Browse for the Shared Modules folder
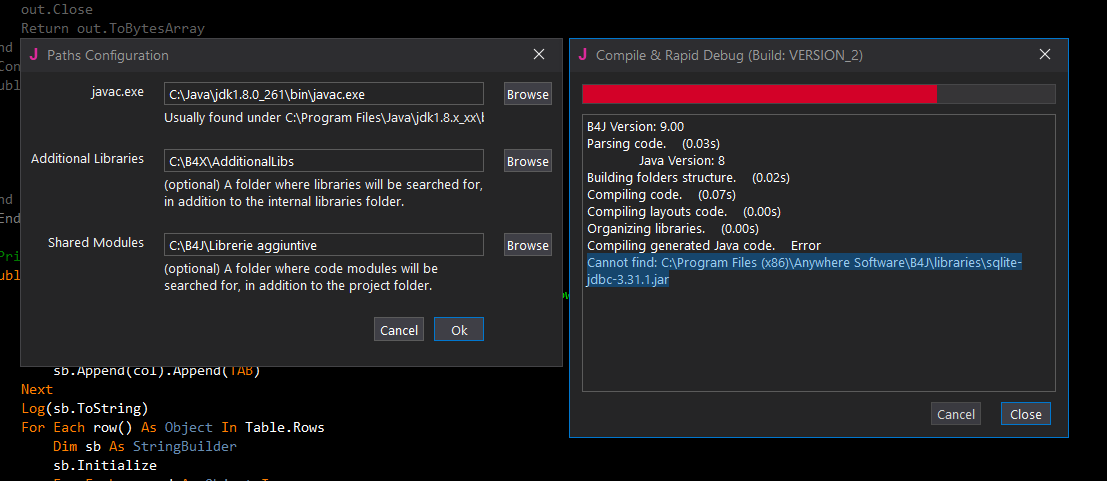This screenshot has height=481, width=1107. pos(527,245)
